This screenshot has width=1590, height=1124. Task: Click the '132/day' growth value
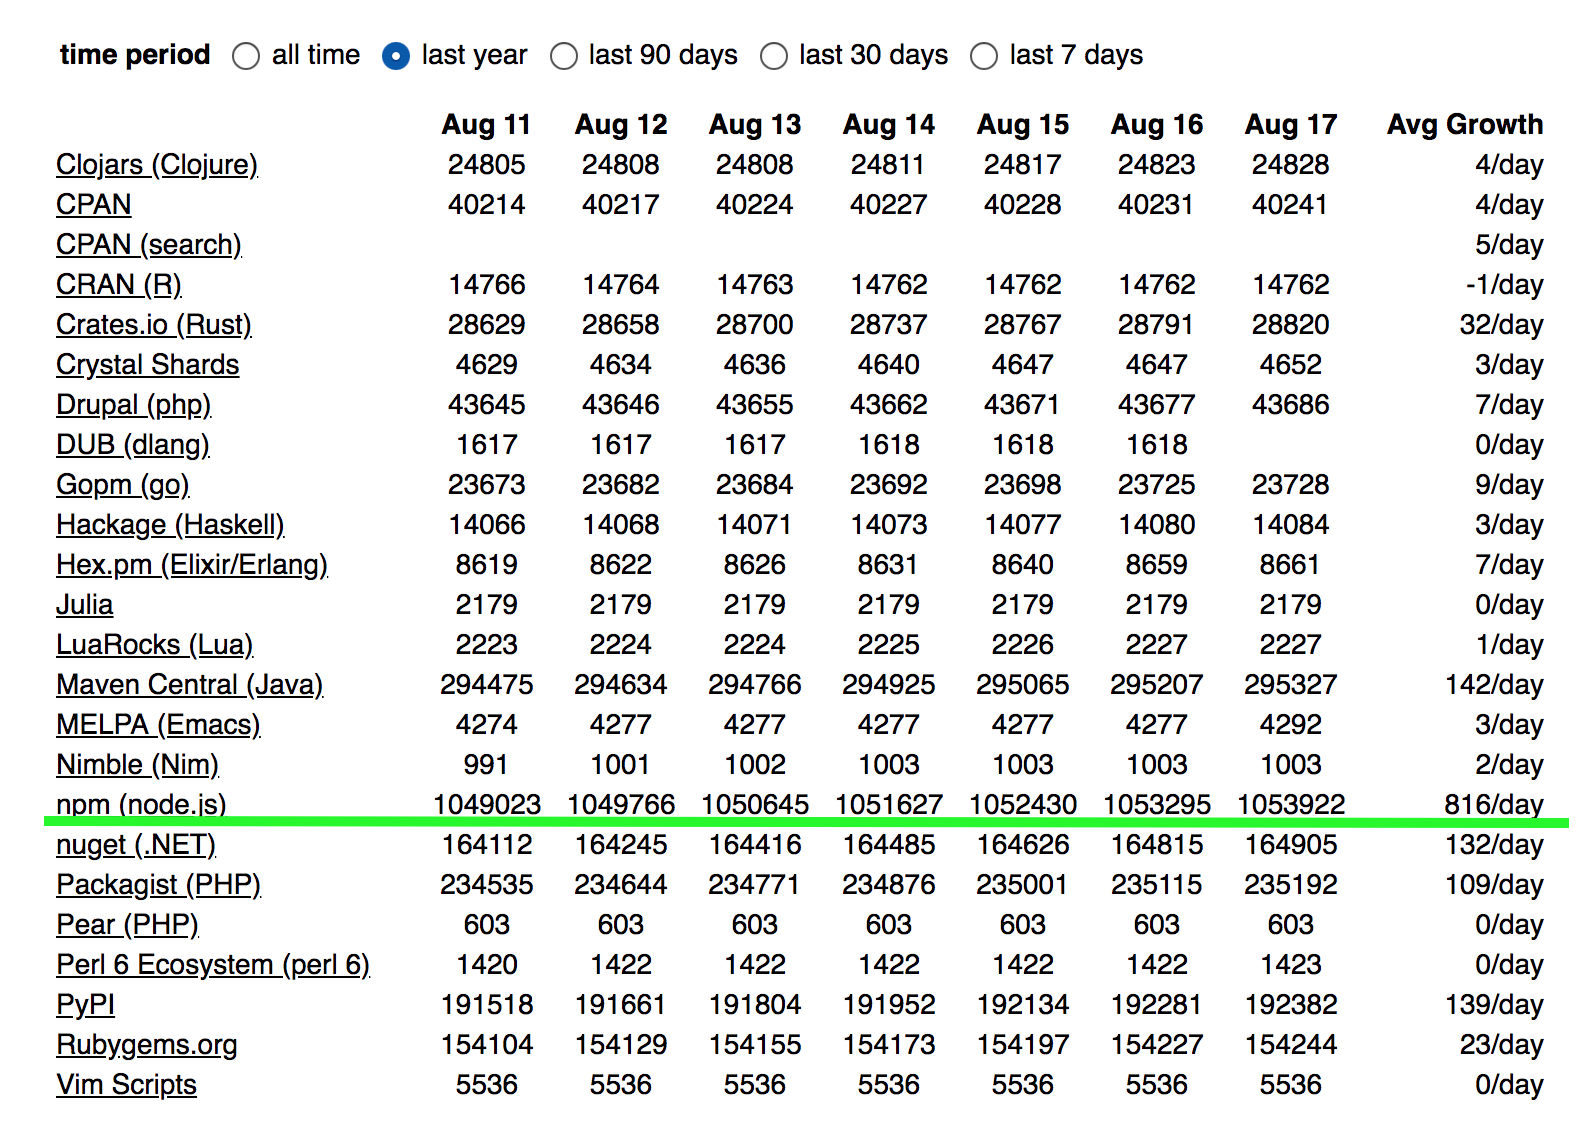pos(1494,845)
